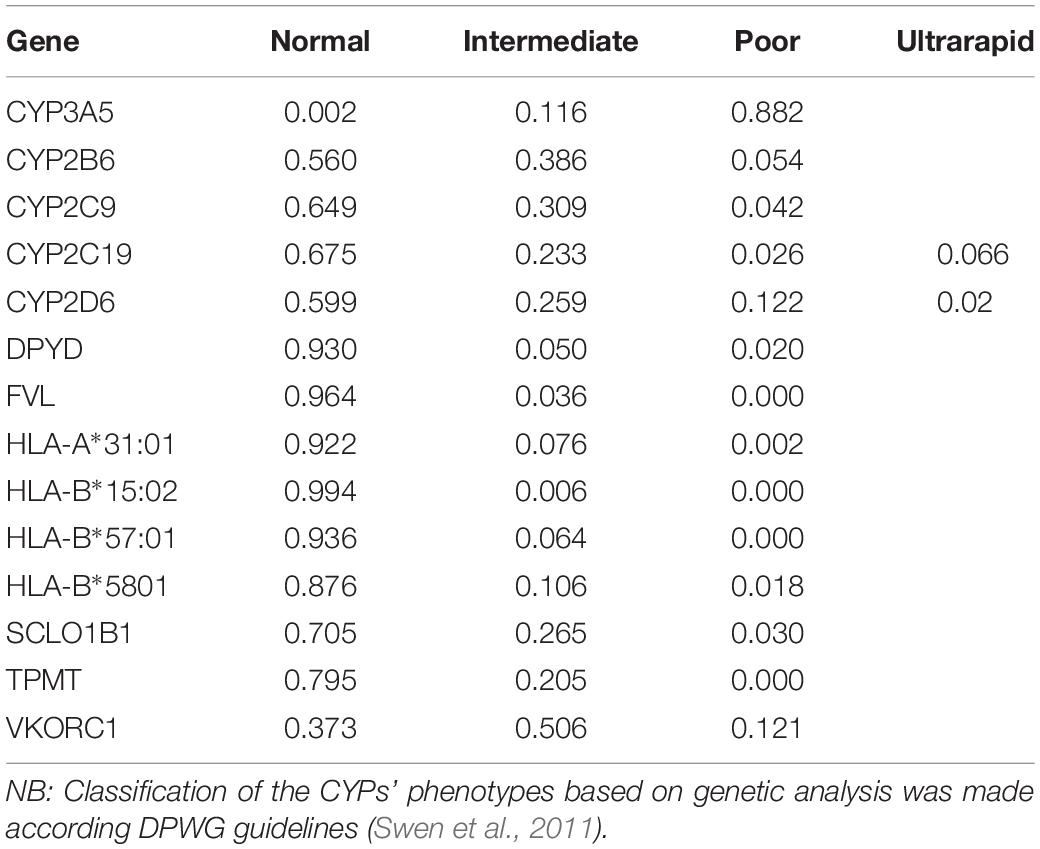Image resolution: width=1040 pixels, height=849 pixels.
Task: Select the Poor column header
Action: coord(767,41)
